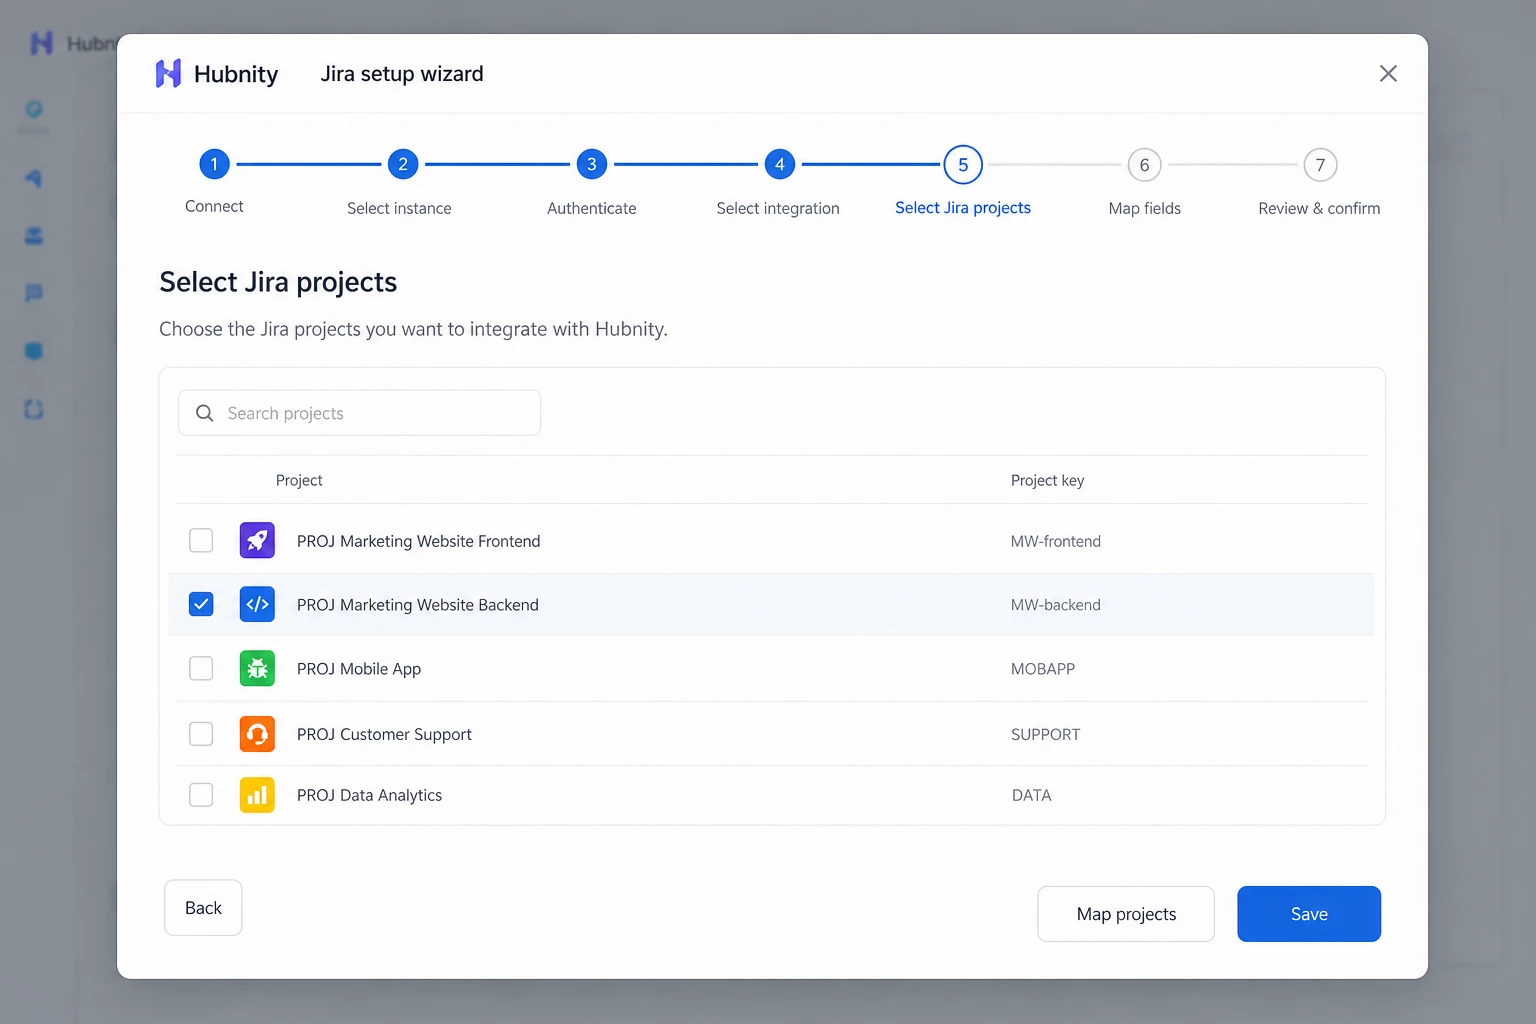Focus the Search projects field
1536x1024 pixels.
[359, 413]
